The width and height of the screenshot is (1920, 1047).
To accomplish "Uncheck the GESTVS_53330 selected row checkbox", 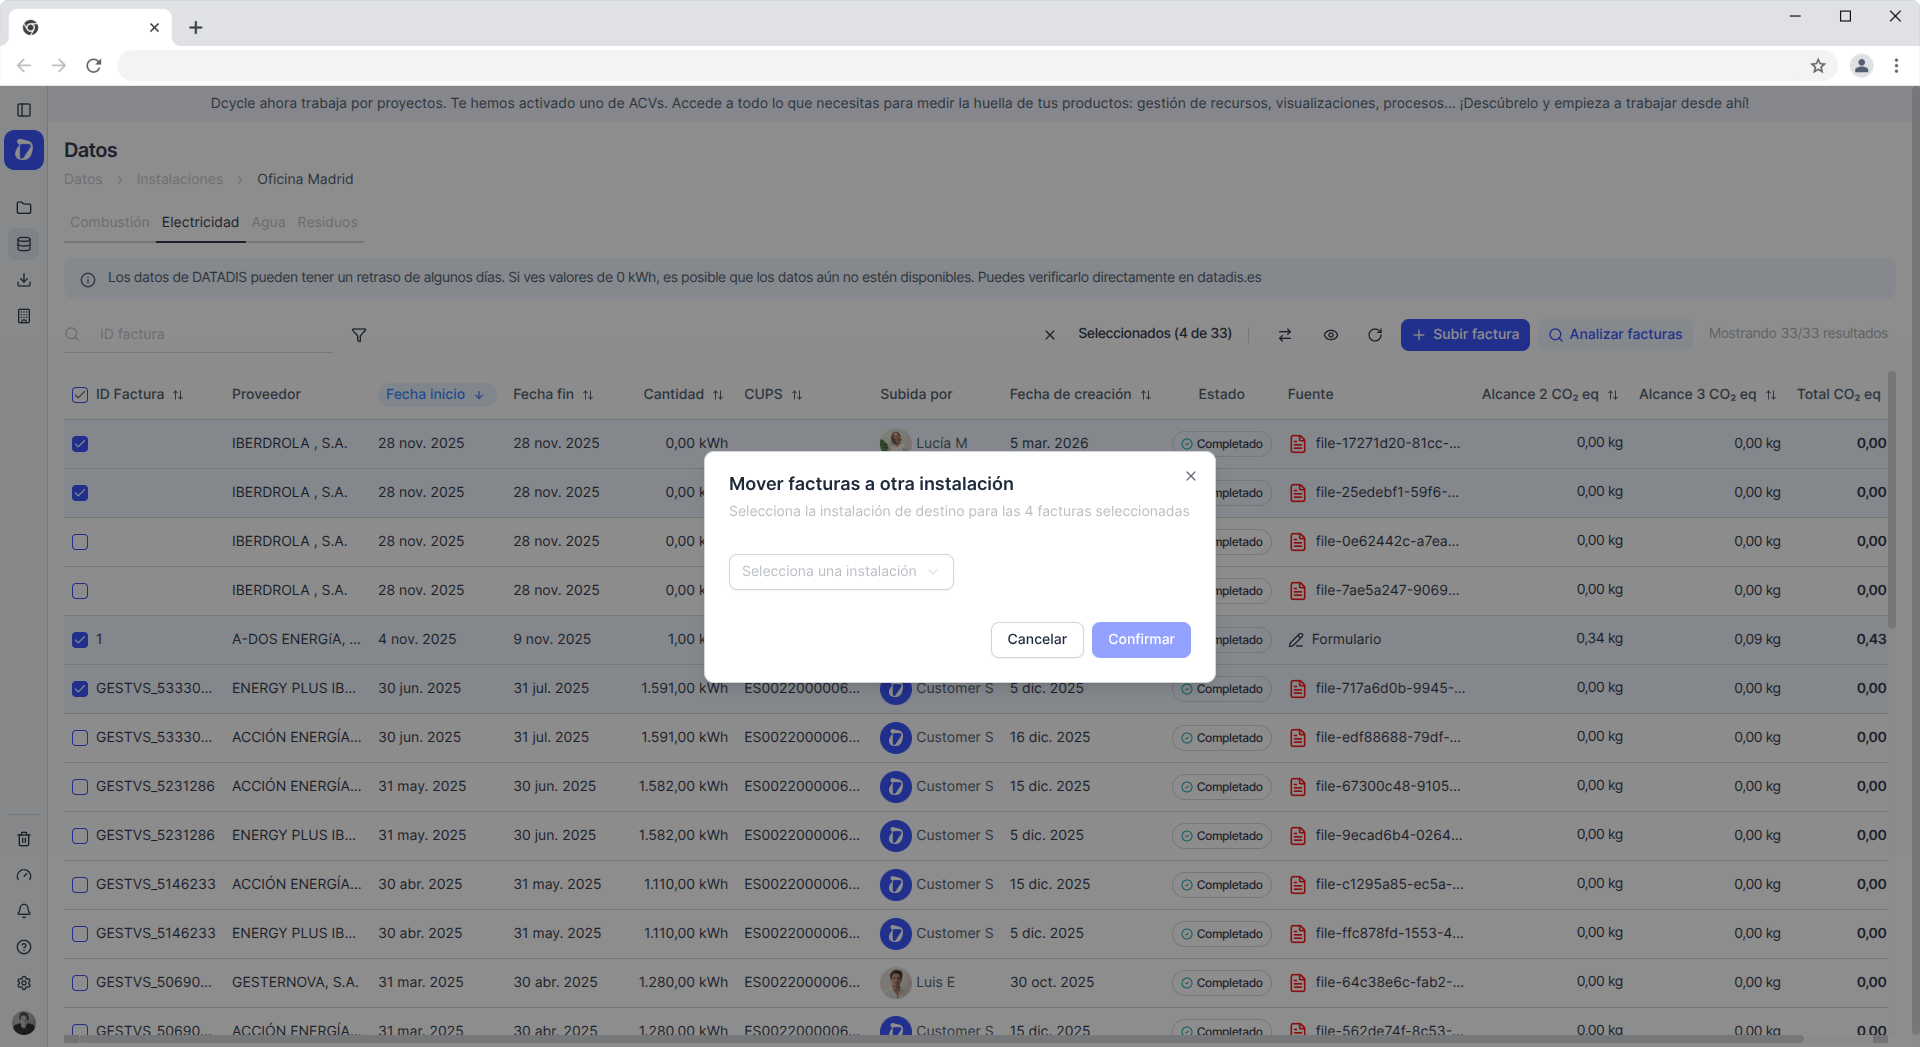I will click(79, 688).
